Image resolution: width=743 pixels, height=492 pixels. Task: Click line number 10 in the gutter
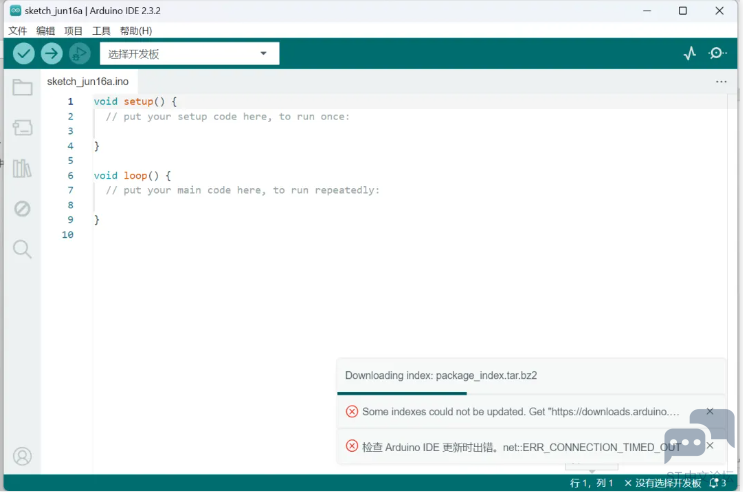coord(68,235)
